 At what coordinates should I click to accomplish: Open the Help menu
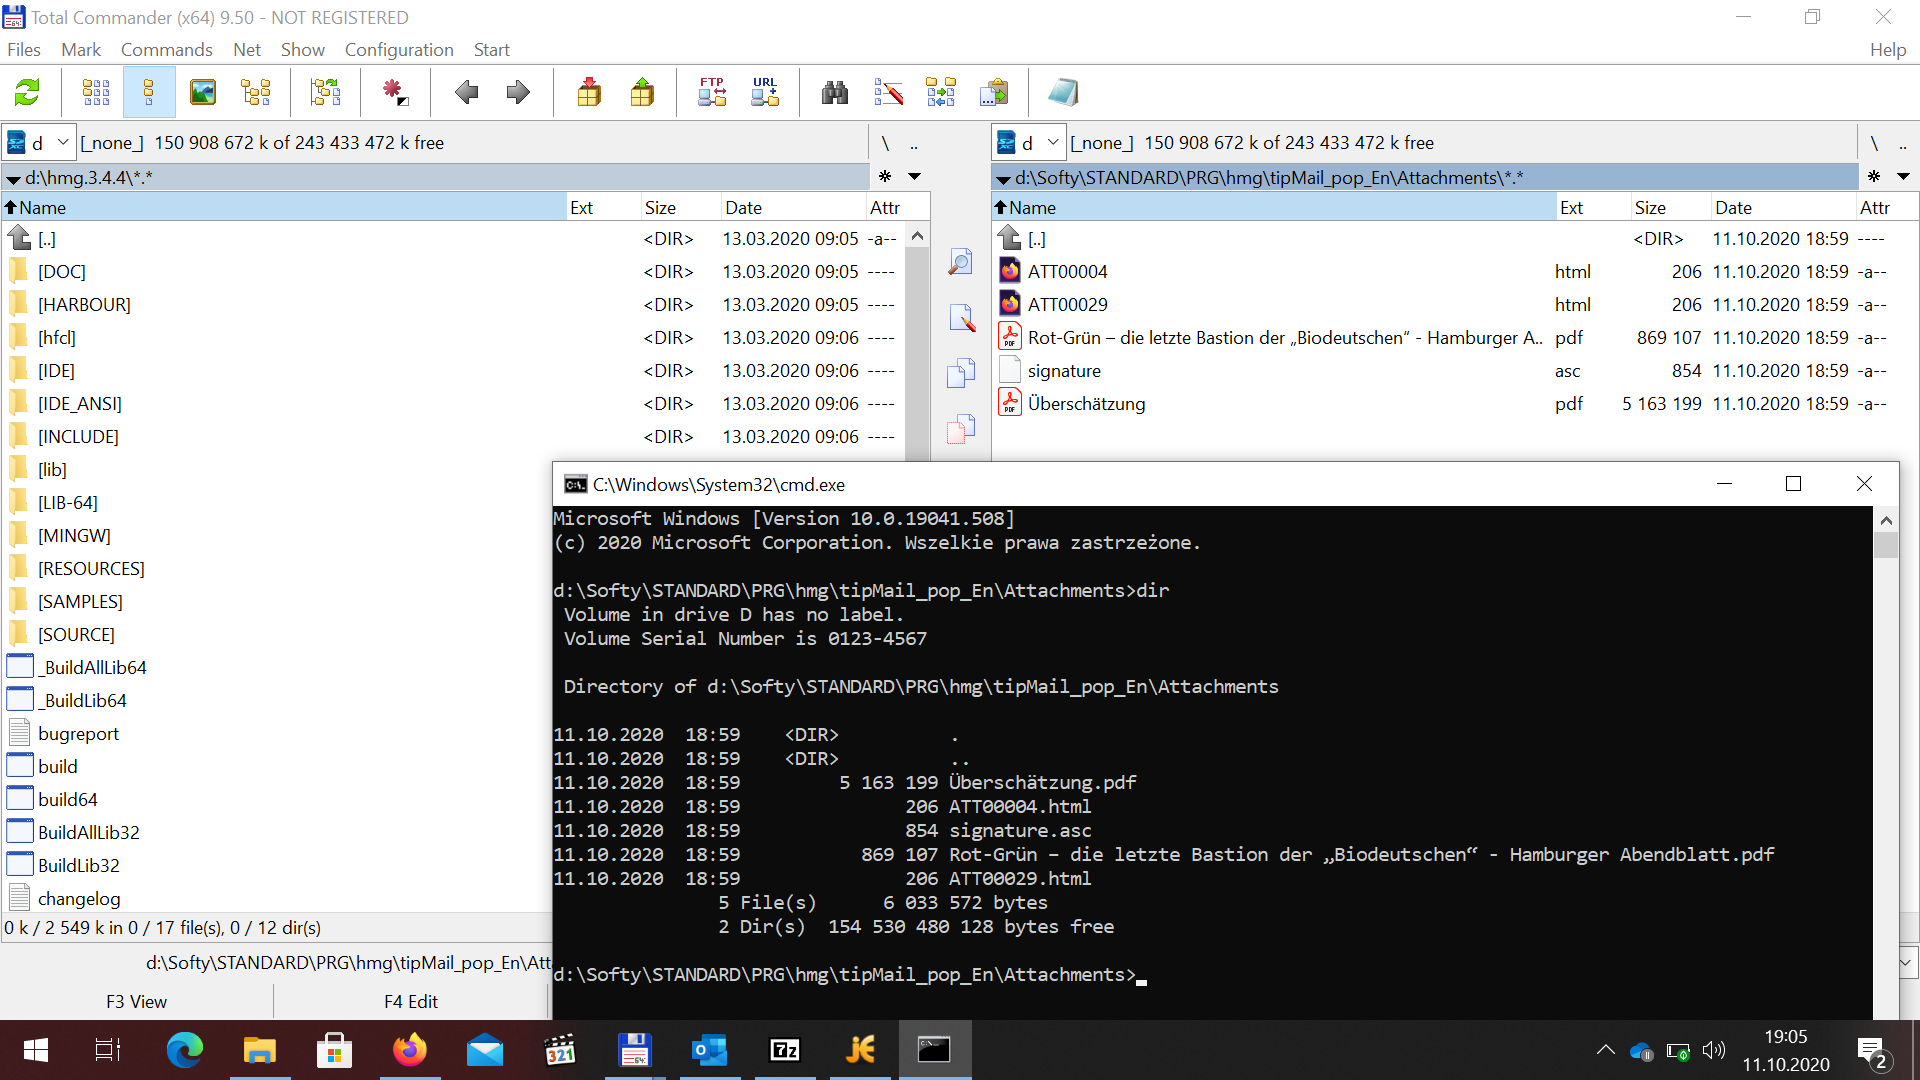pos(1888,50)
